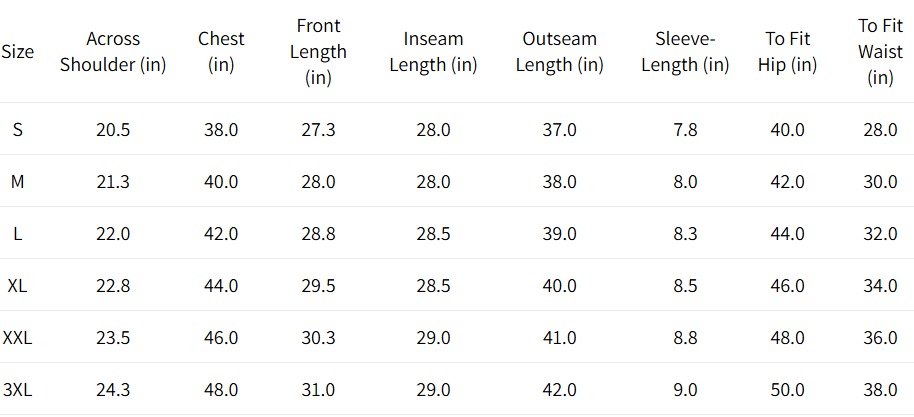Select the 31.0 front length cell
Viewport: 914px width, 417px height.
[x=318, y=389]
